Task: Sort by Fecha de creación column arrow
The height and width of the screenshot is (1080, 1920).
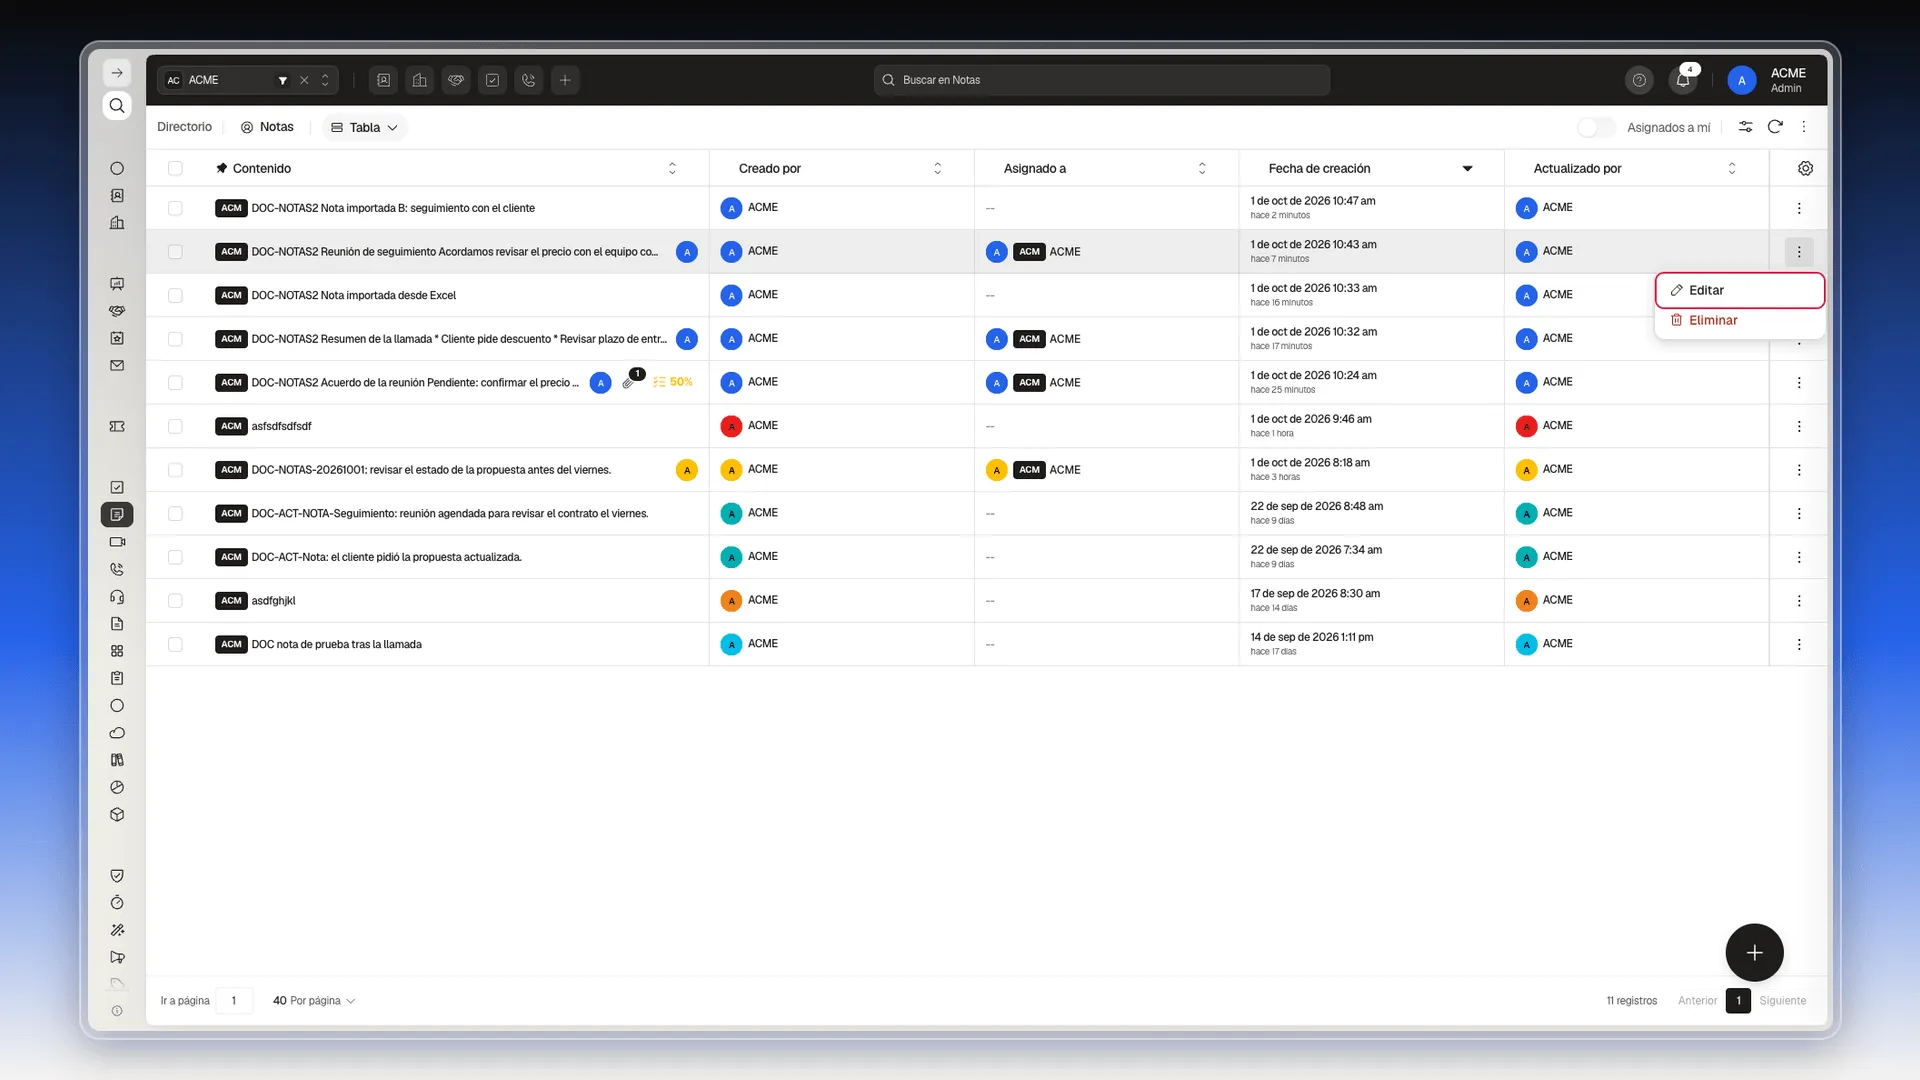Action: click(1467, 169)
